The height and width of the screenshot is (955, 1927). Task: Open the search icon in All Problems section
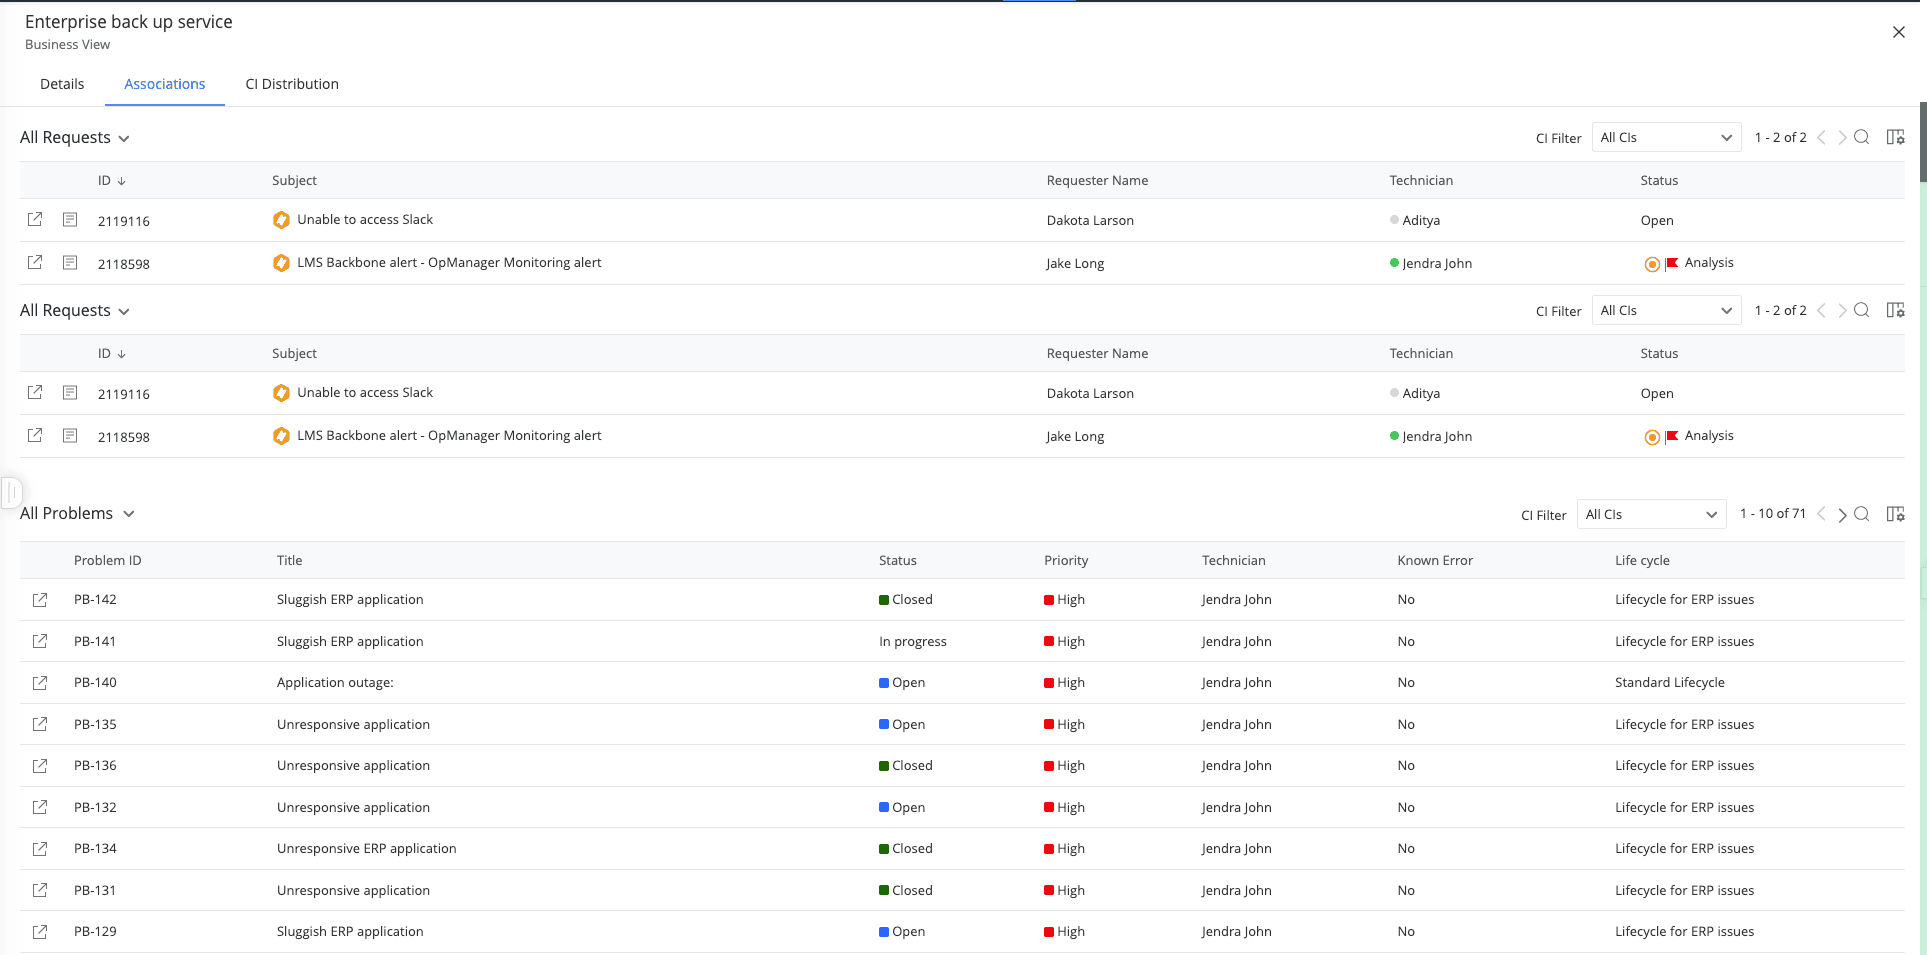tap(1862, 513)
